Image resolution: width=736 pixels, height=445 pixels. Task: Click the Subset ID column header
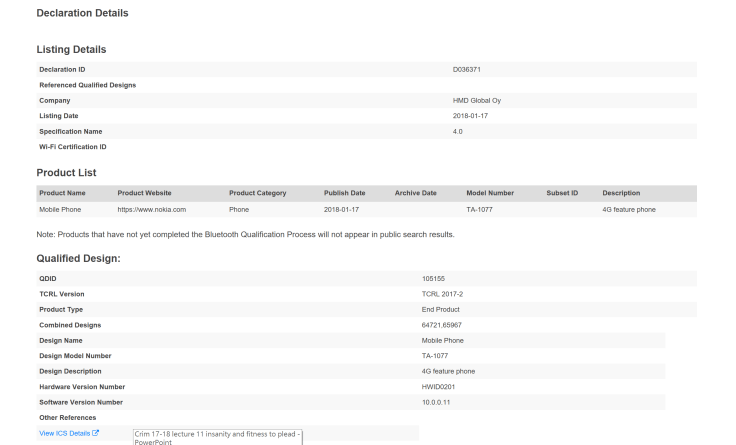[562, 193]
